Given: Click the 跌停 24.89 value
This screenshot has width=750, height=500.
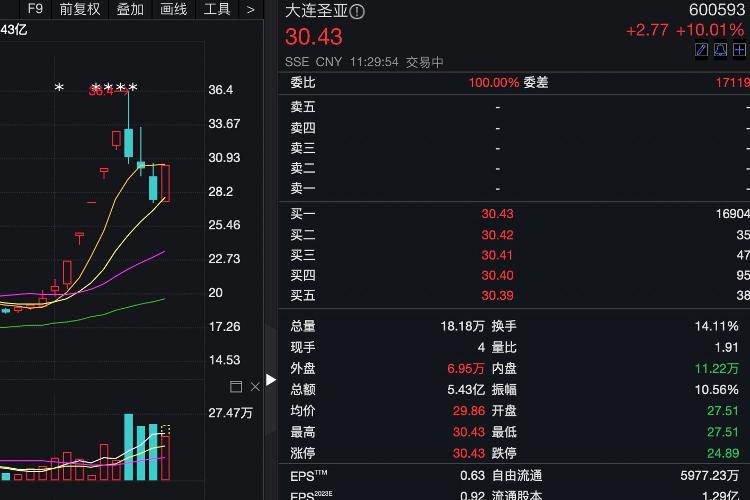Looking at the screenshot, I should coord(723,453).
